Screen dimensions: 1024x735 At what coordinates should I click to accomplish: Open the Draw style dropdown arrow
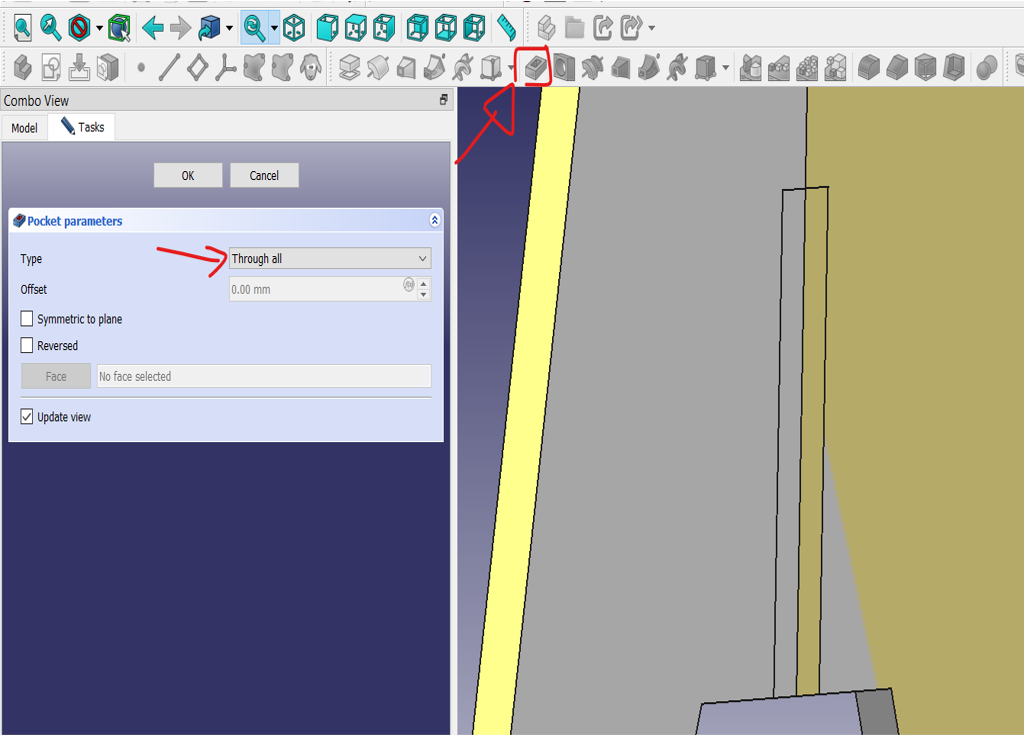click(x=99, y=28)
